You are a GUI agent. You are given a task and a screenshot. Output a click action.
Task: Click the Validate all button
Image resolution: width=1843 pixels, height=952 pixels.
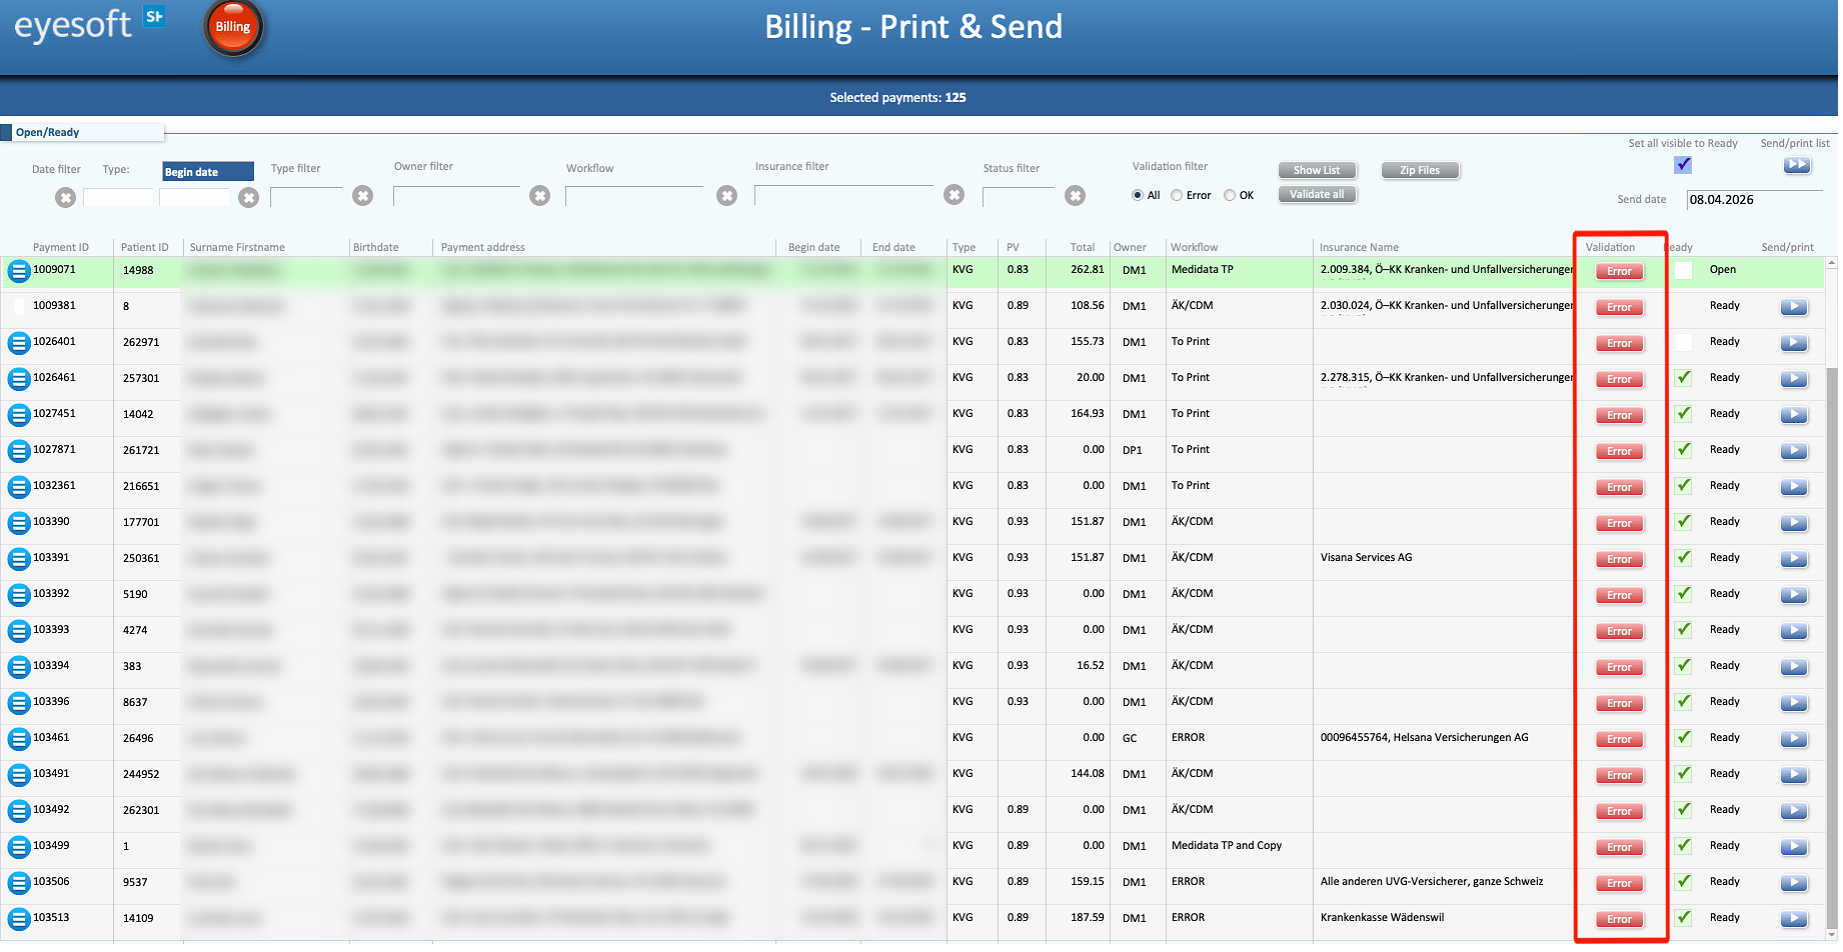1317,195
